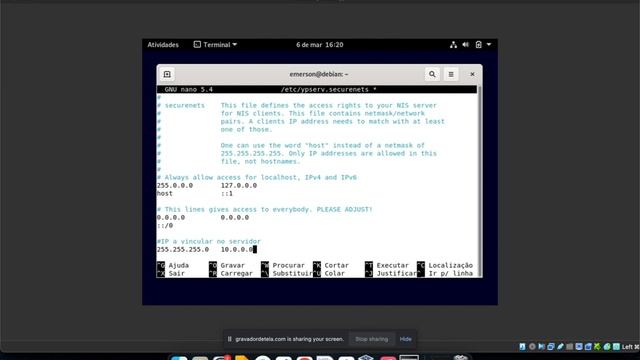
Task: Click the 'host' entry line text
Action: [x=164, y=193]
